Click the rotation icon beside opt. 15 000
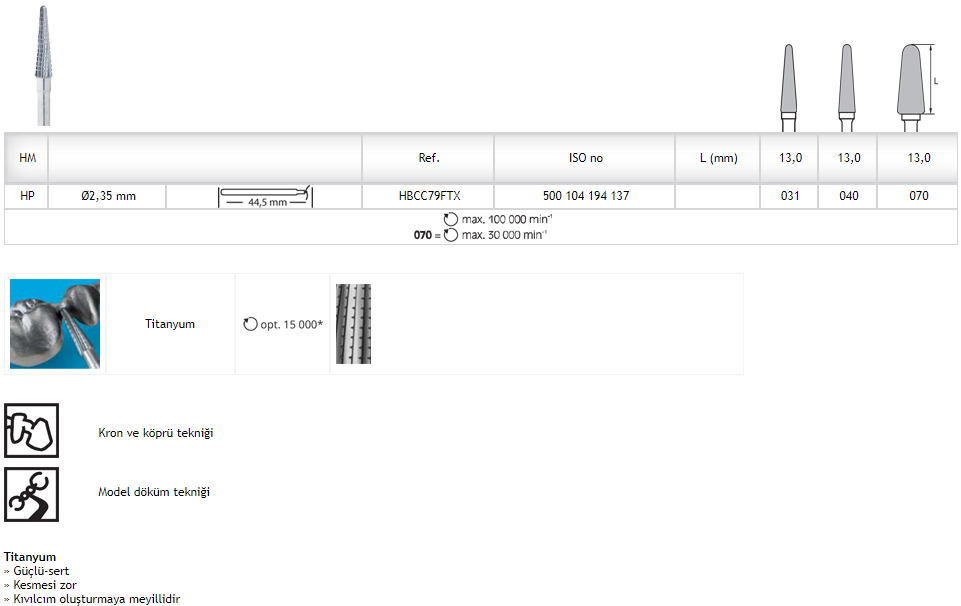The image size is (961, 606). 251,325
